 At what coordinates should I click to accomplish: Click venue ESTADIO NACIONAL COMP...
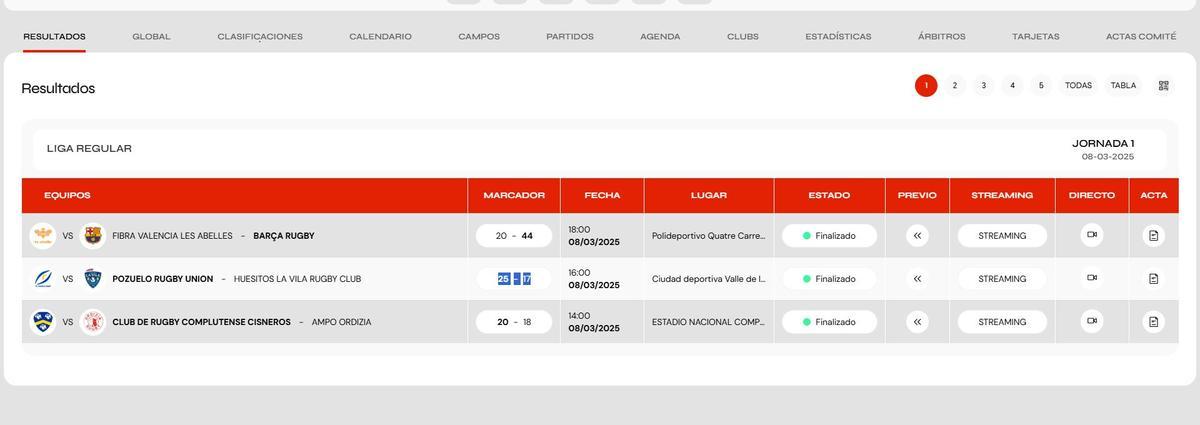(x=708, y=322)
